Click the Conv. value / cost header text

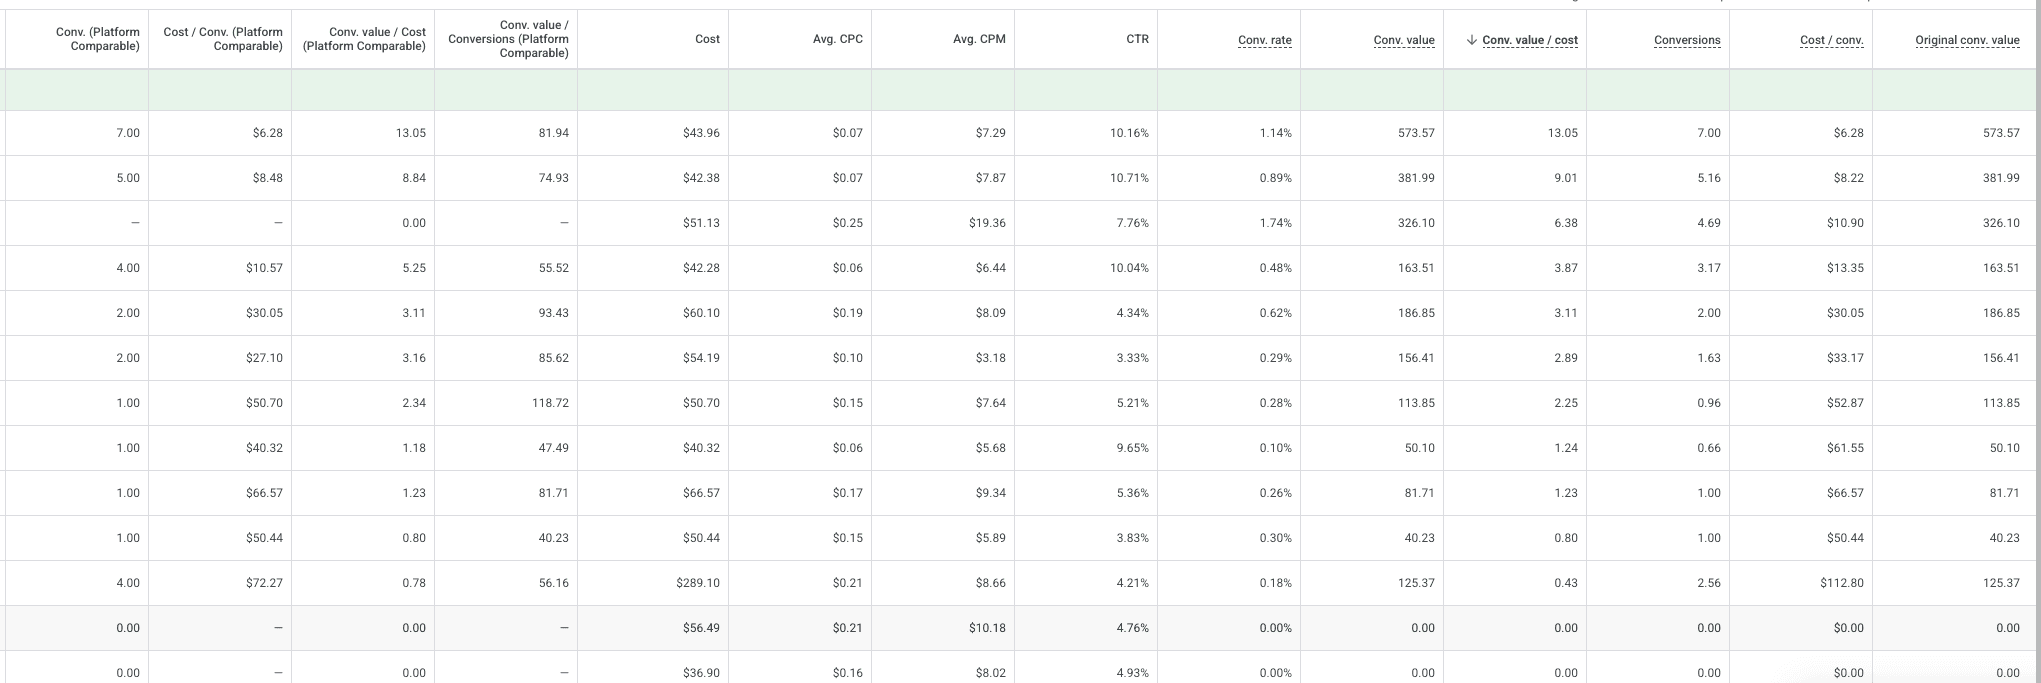pyautogui.click(x=1530, y=40)
